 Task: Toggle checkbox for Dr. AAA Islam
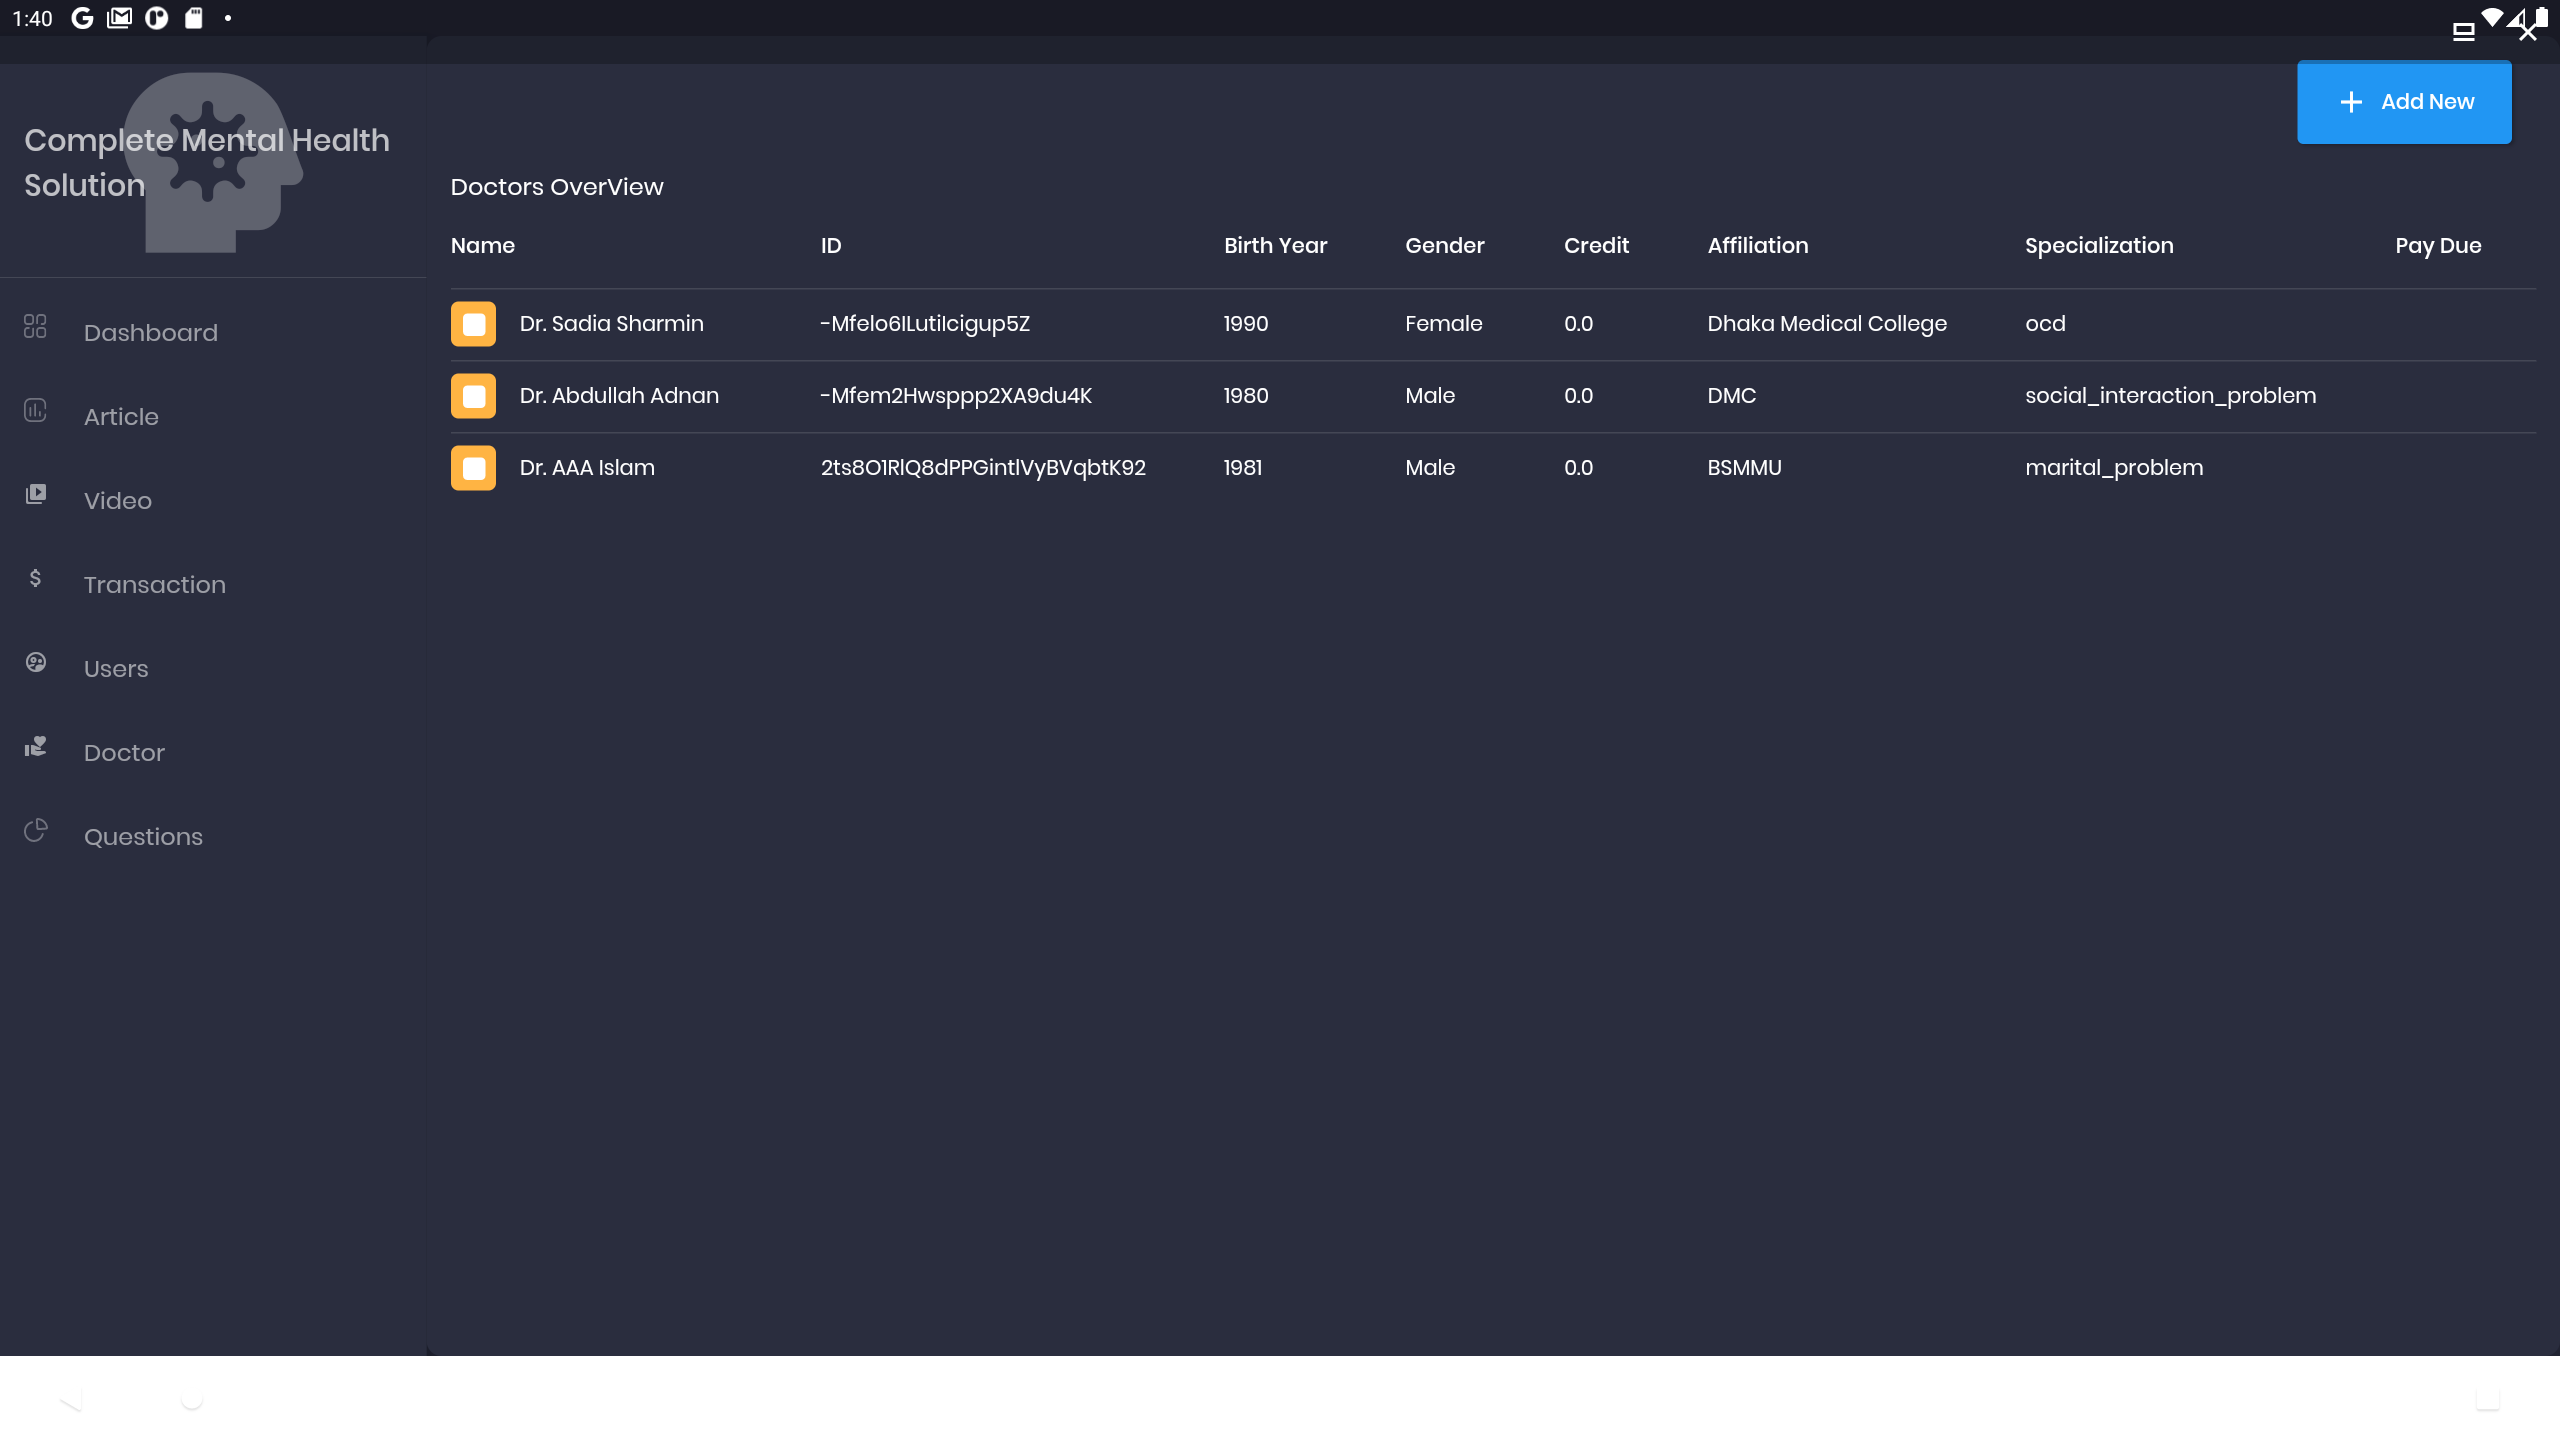click(473, 468)
